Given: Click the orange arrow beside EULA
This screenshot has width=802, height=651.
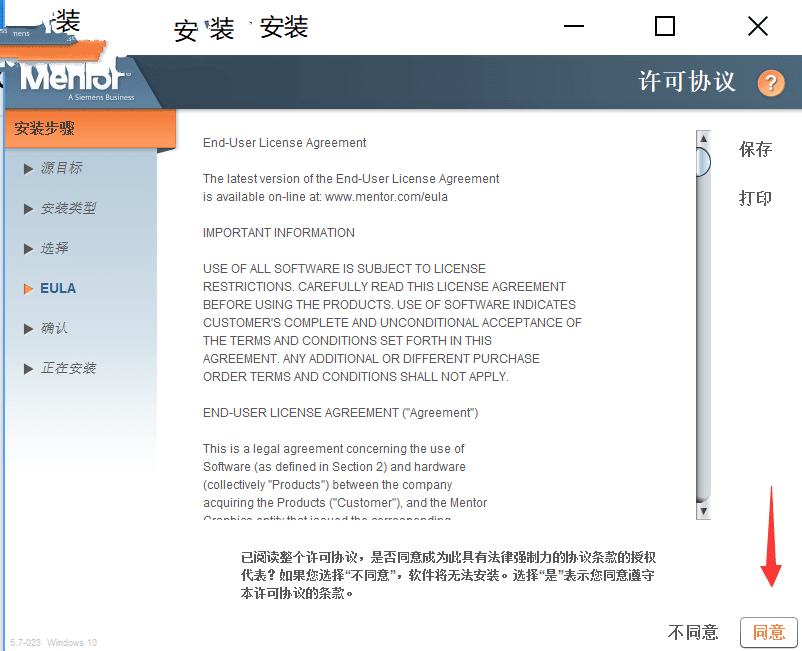Looking at the screenshot, I should point(28,288).
